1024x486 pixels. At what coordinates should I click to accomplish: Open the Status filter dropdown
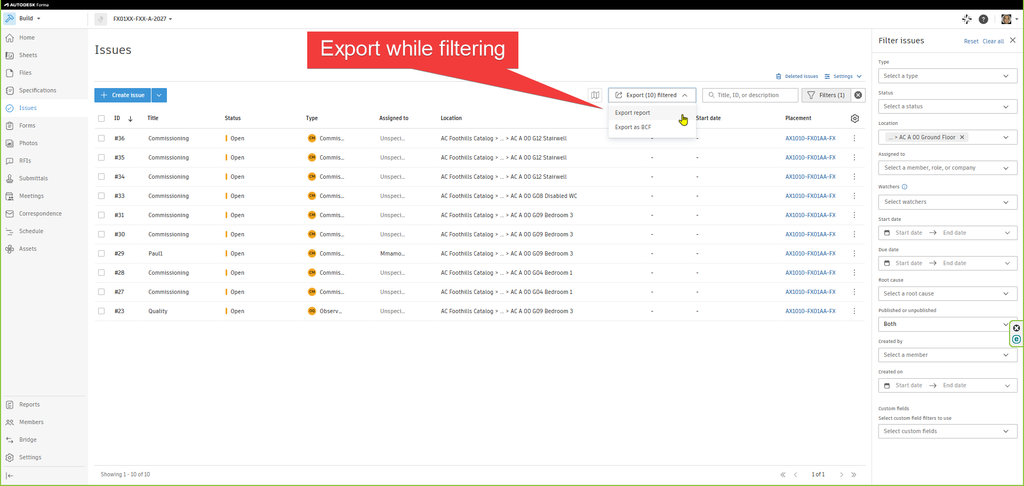point(948,106)
